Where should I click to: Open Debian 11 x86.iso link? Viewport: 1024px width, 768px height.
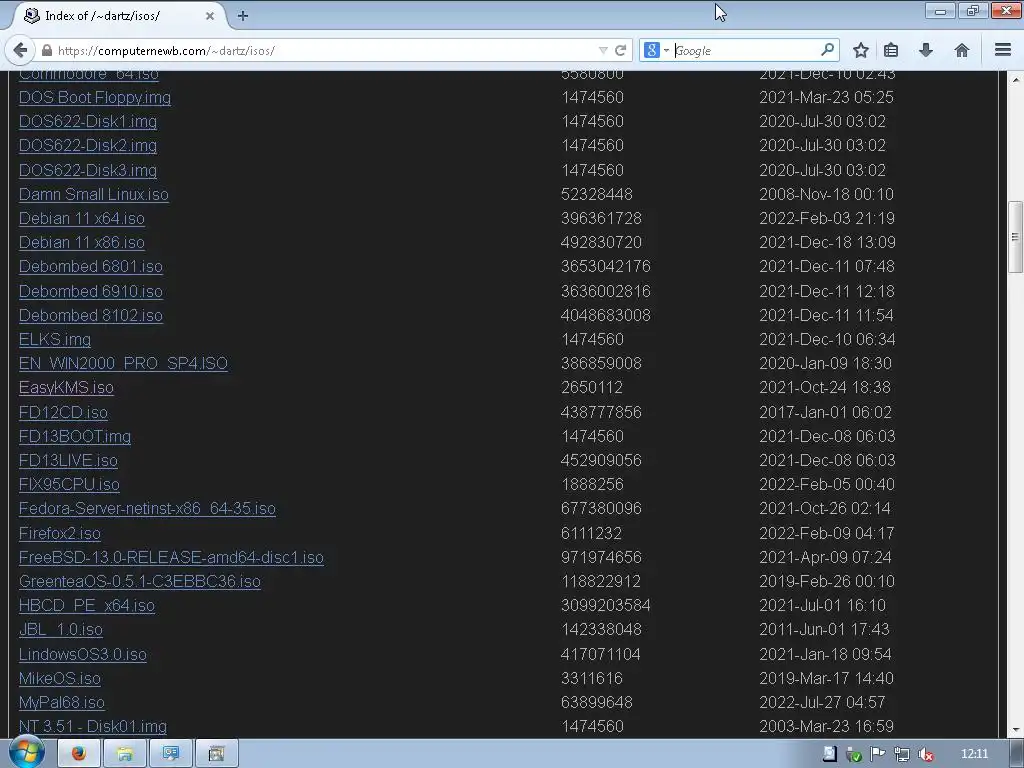(82, 242)
